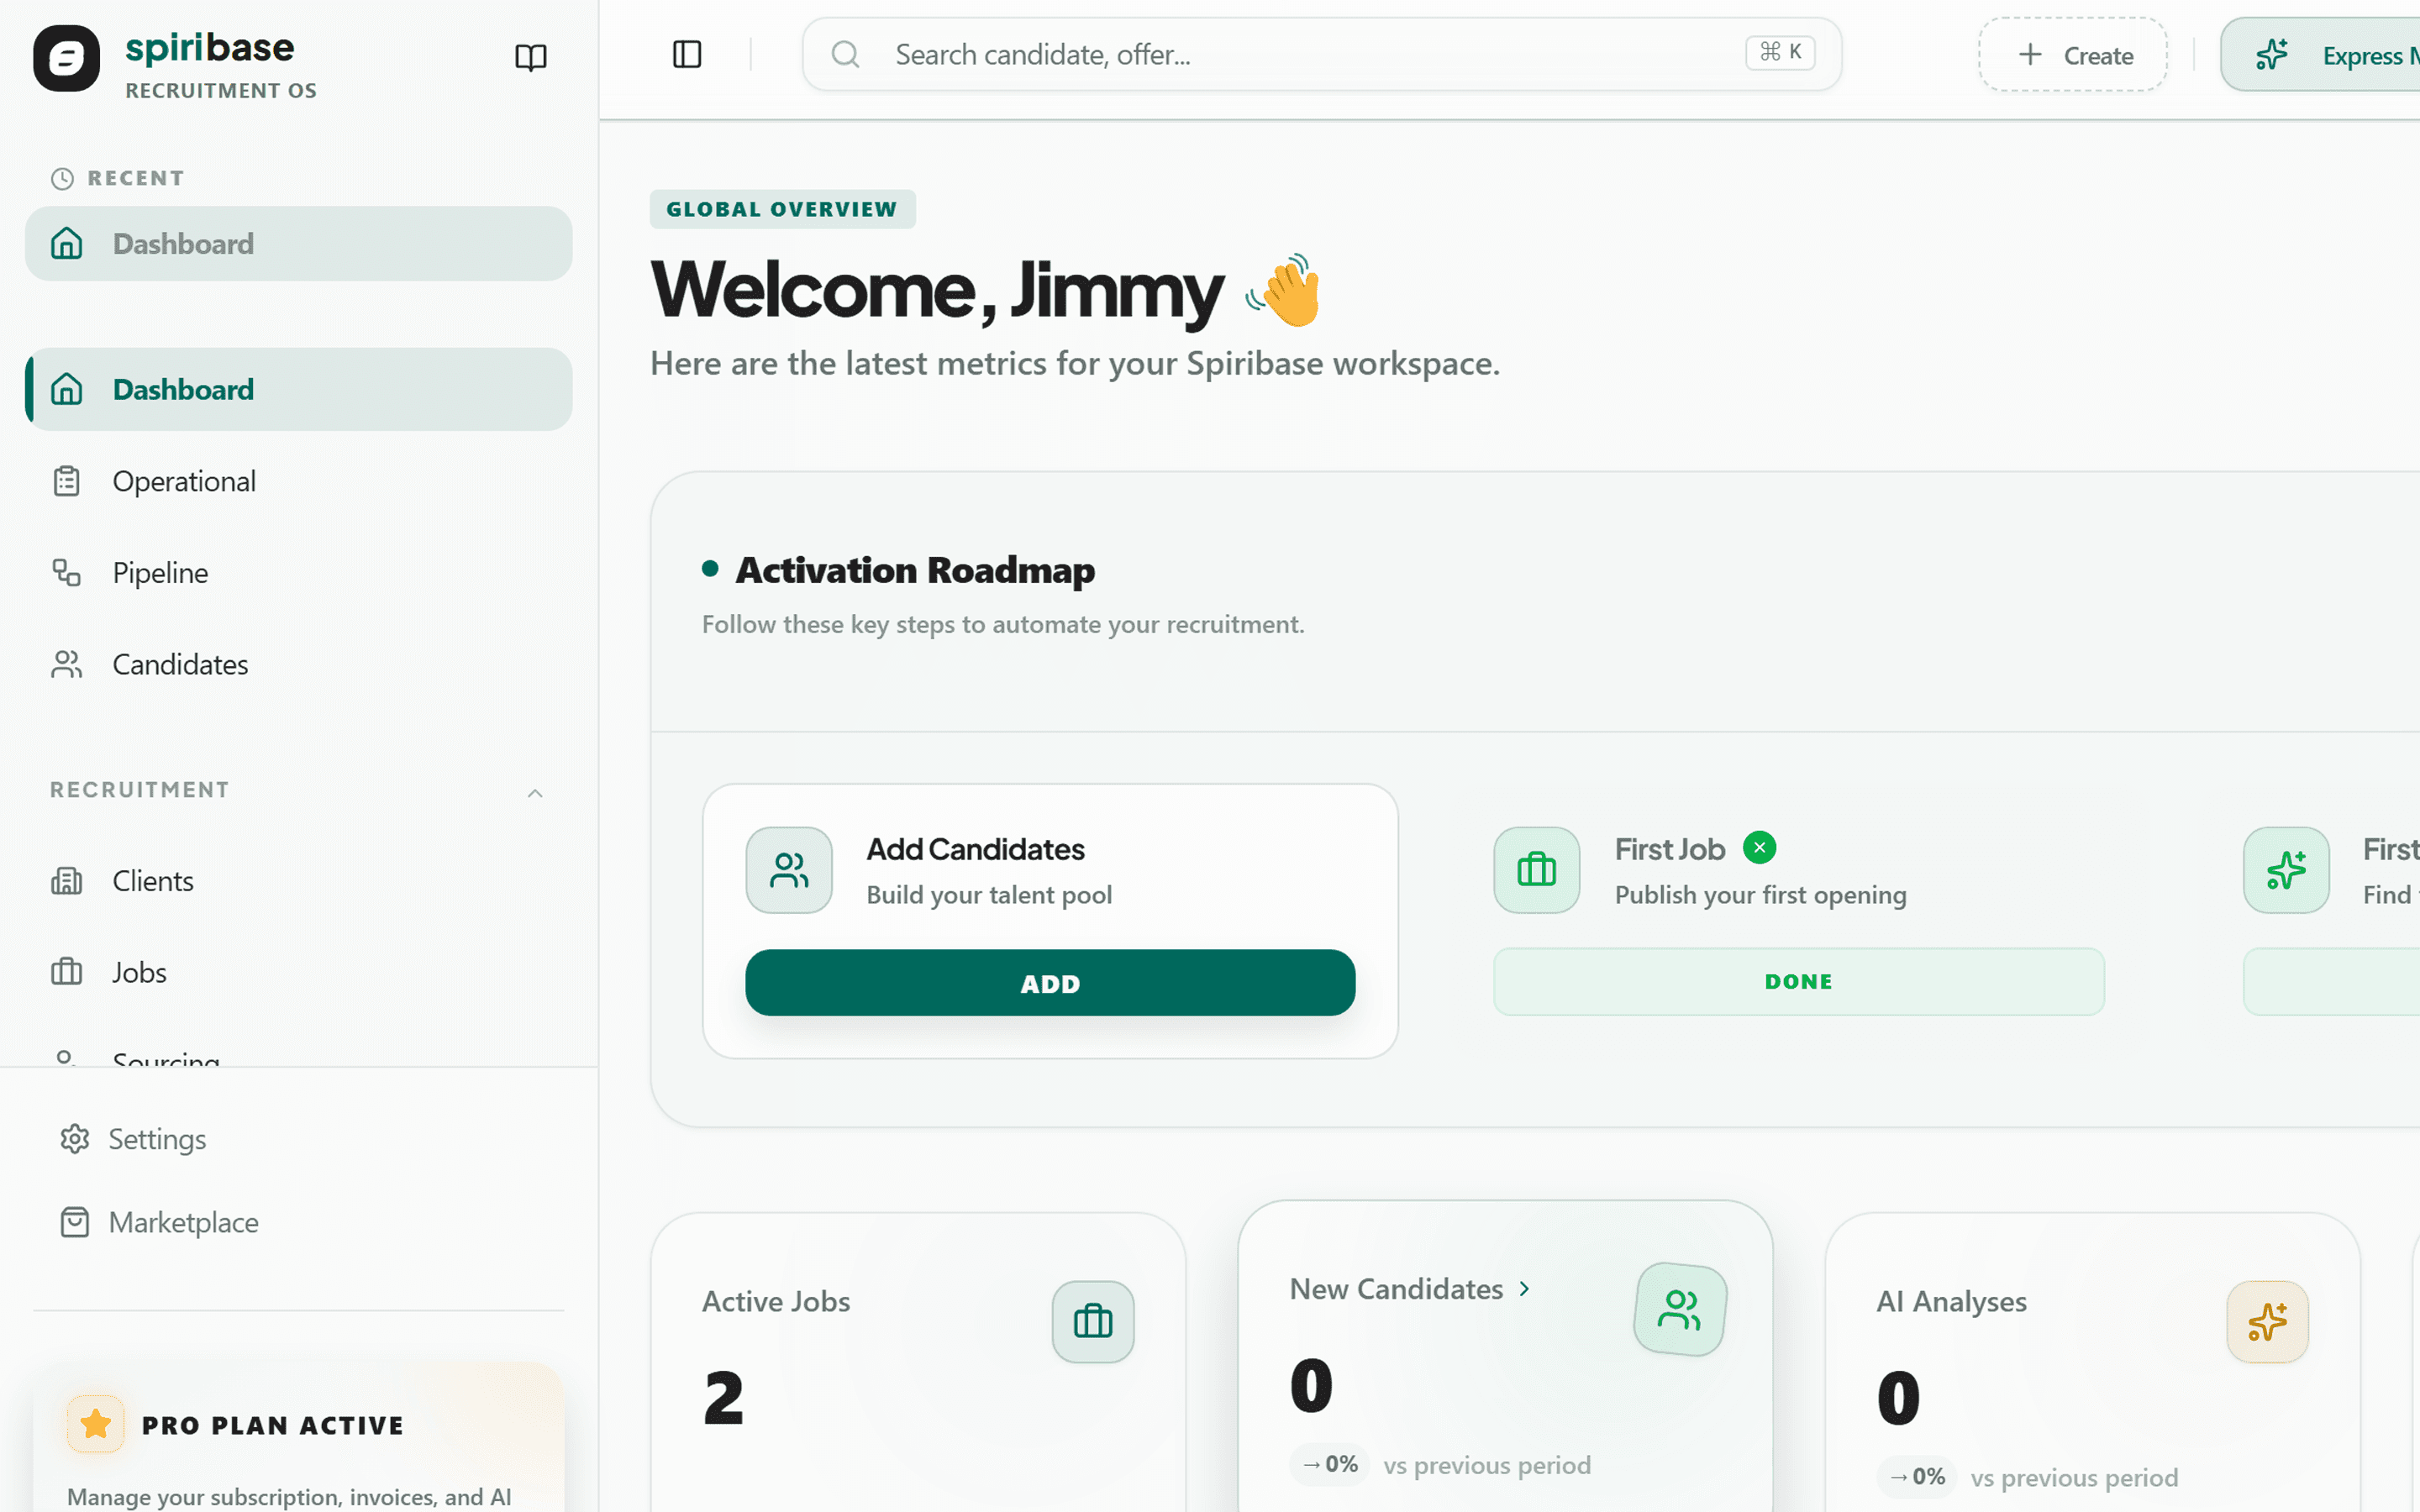Click the Activation Roadmap heading
The height and width of the screenshot is (1512, 2420).
pos(915,570)
